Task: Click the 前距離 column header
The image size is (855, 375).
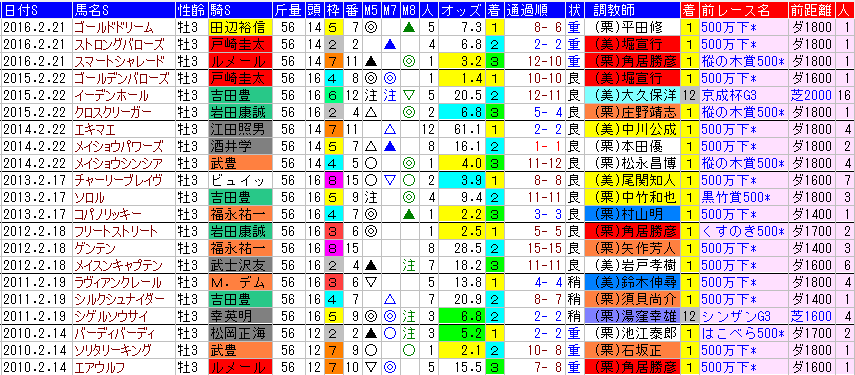Action: pos(811,9)
